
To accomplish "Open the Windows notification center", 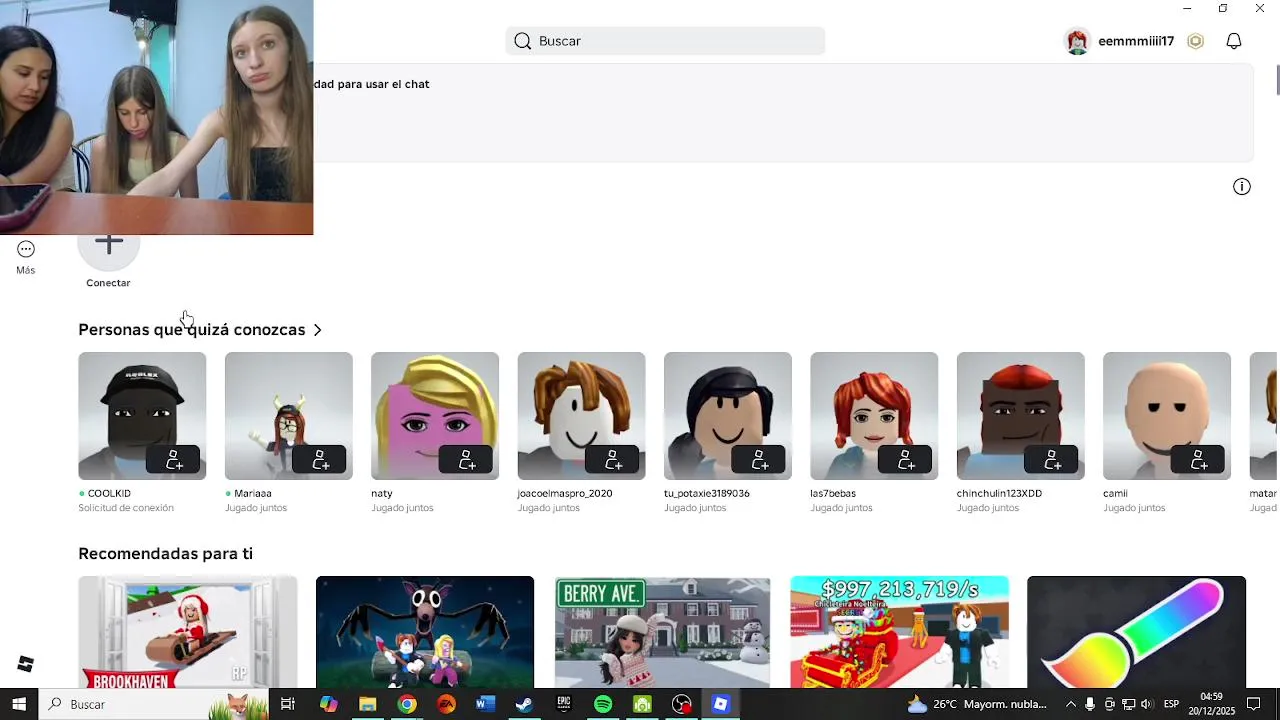I will tap(1254, 704).
